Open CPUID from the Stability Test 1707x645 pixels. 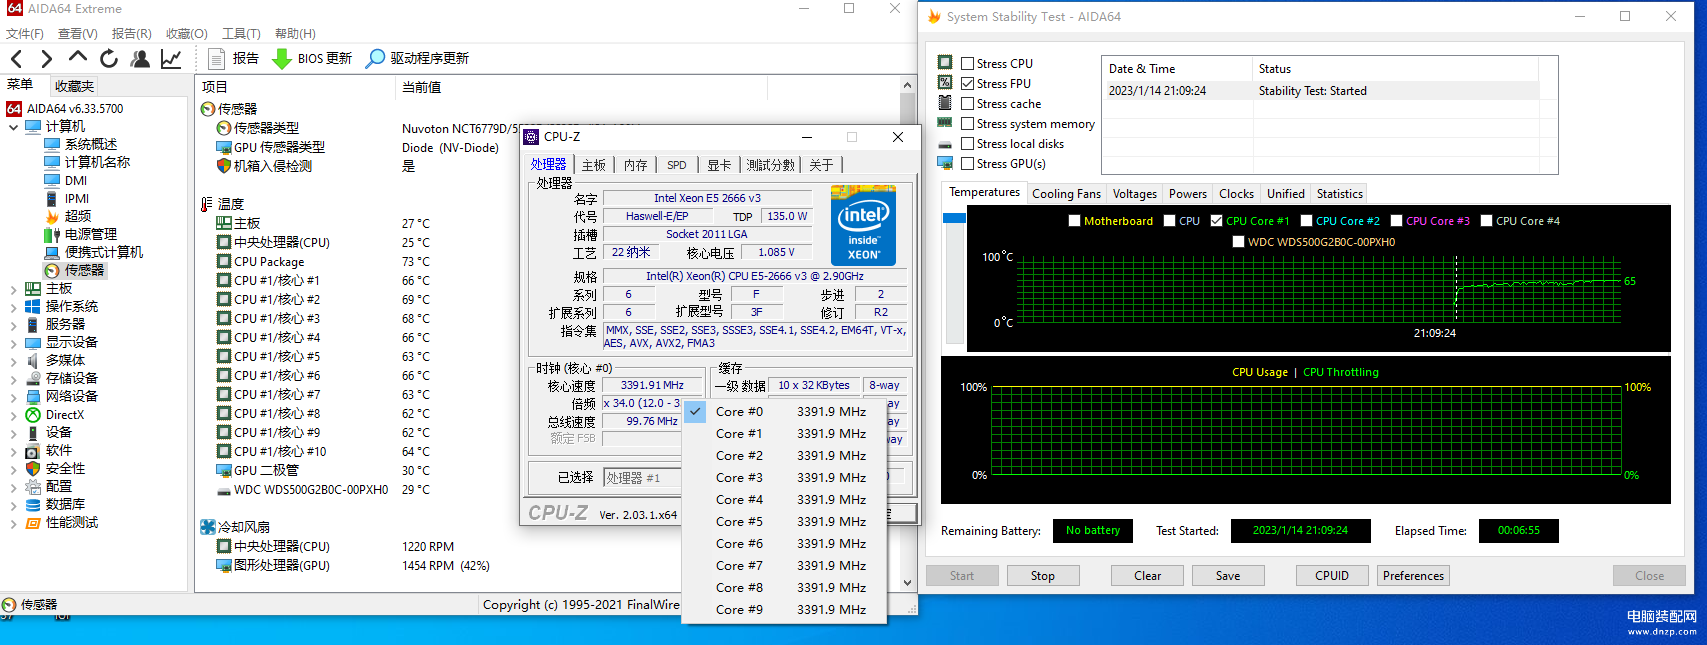(x=1332, y=576)
